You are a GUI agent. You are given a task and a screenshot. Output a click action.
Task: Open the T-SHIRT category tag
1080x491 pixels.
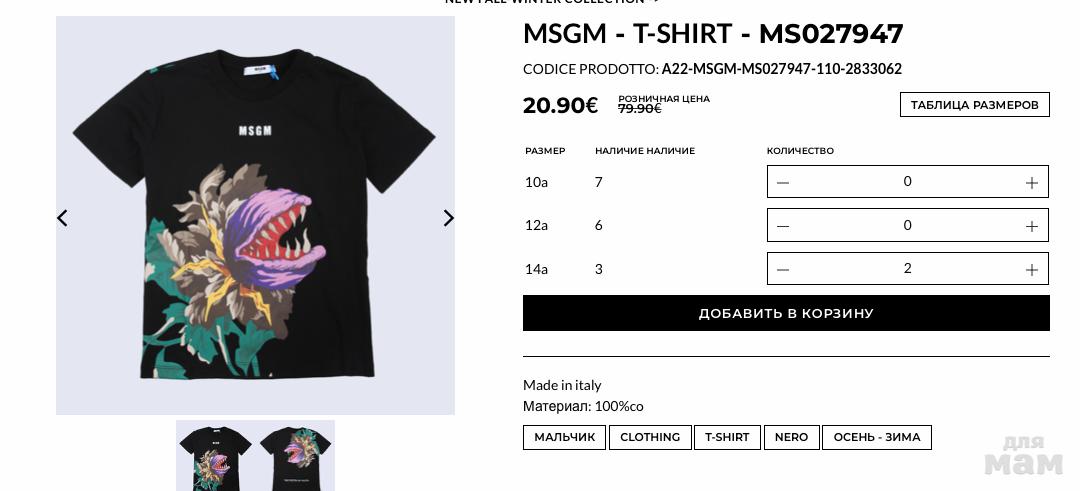[x=727, y=437]
